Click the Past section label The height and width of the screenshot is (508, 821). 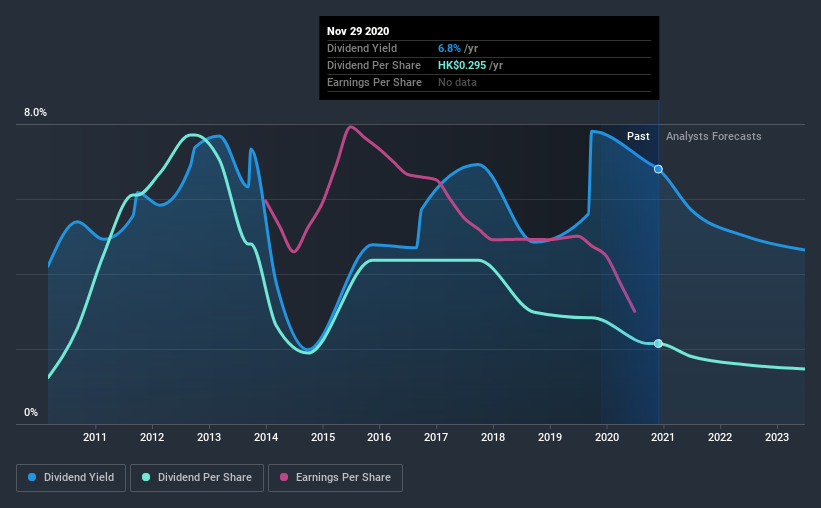tap(638, 136)
